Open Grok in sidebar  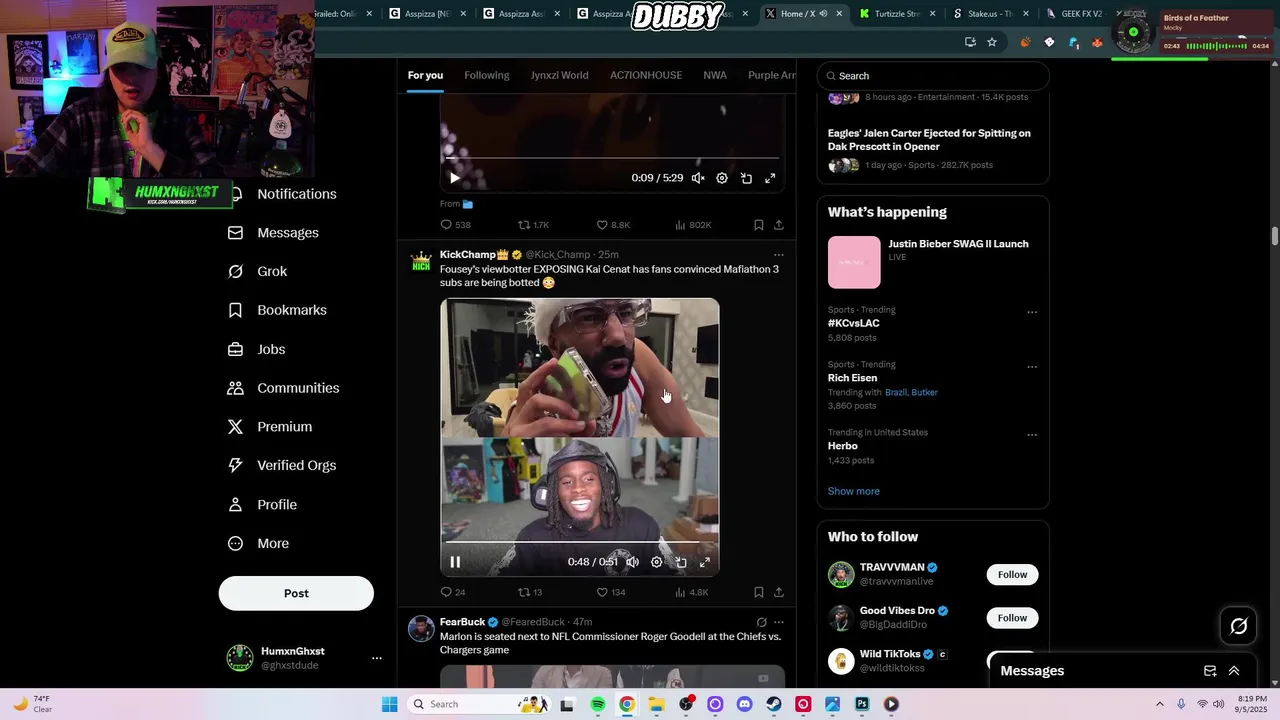[257, 271]
